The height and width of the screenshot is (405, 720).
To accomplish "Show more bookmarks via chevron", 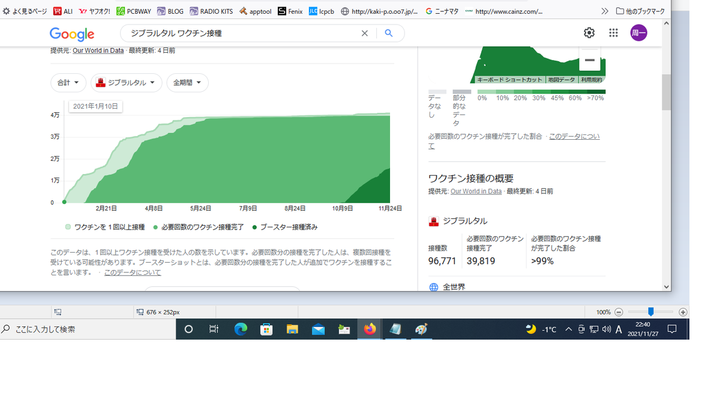I will (604, 11).
